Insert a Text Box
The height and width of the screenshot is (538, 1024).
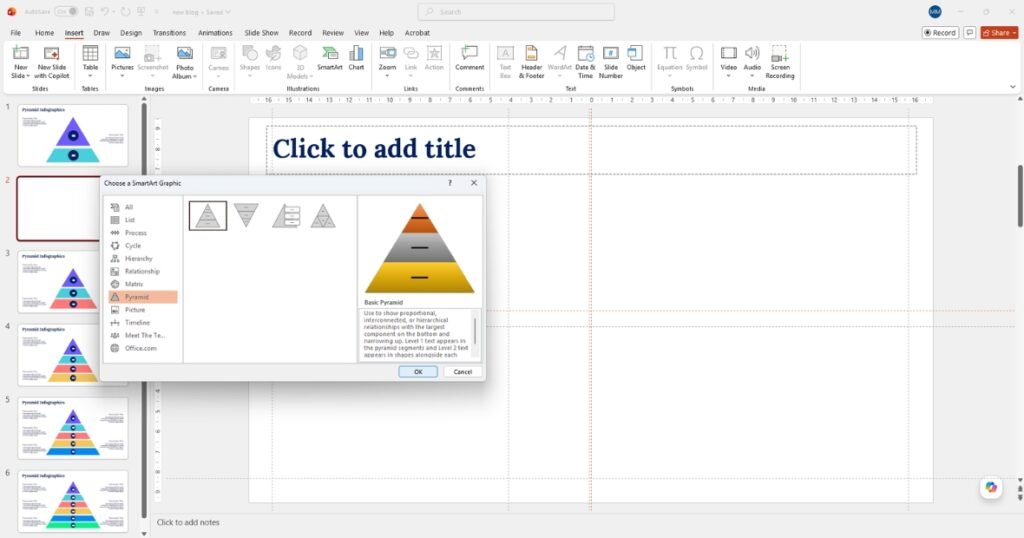(x=505, y=61)
